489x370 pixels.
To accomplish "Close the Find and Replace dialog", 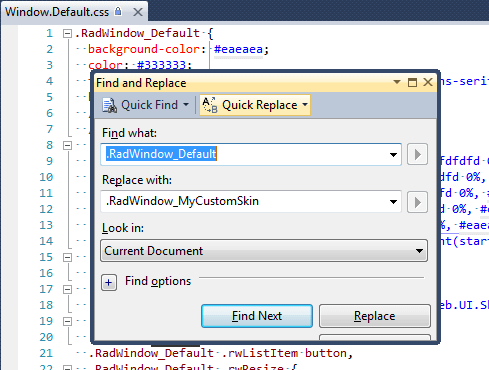I will coord(428,82).
